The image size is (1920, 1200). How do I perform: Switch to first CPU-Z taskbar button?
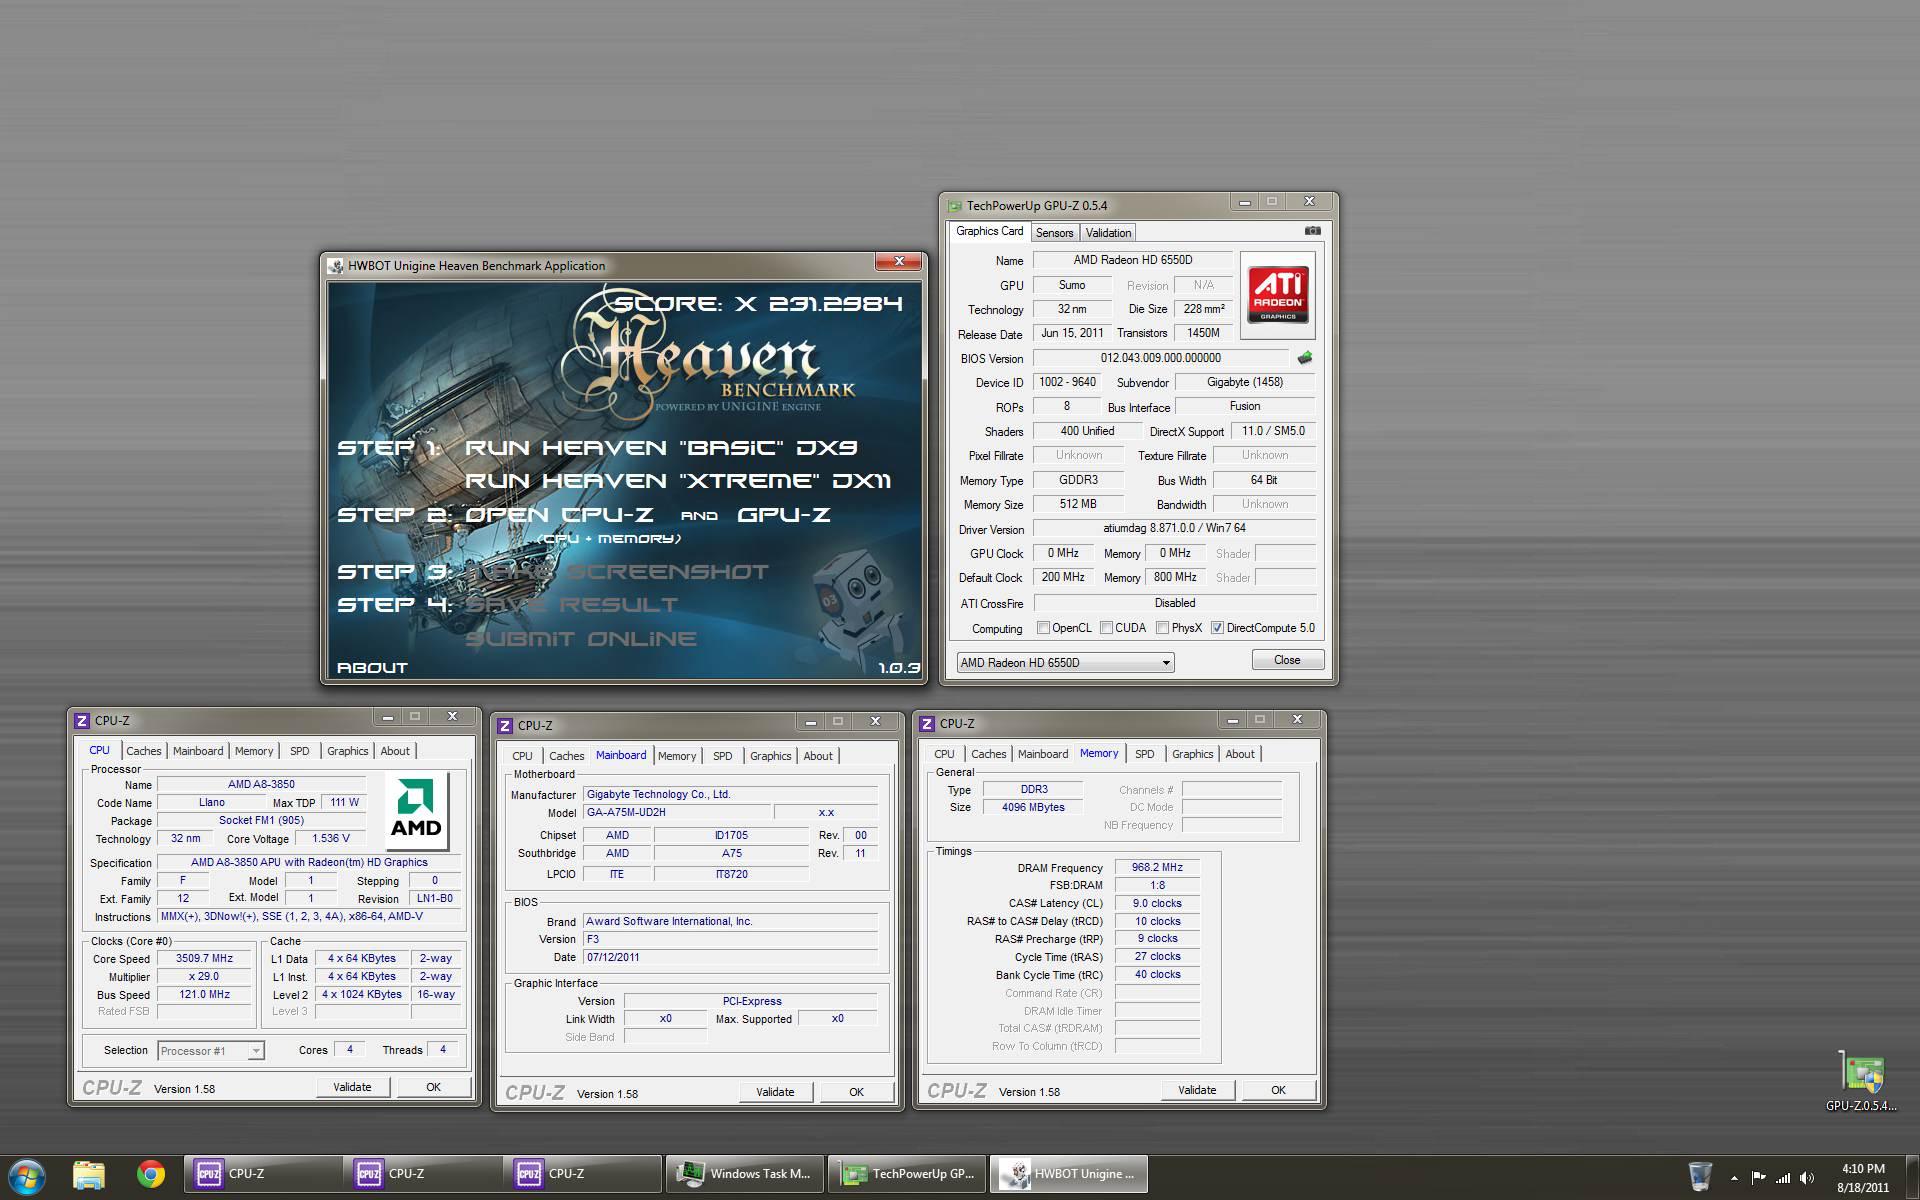coord(262,1174)
